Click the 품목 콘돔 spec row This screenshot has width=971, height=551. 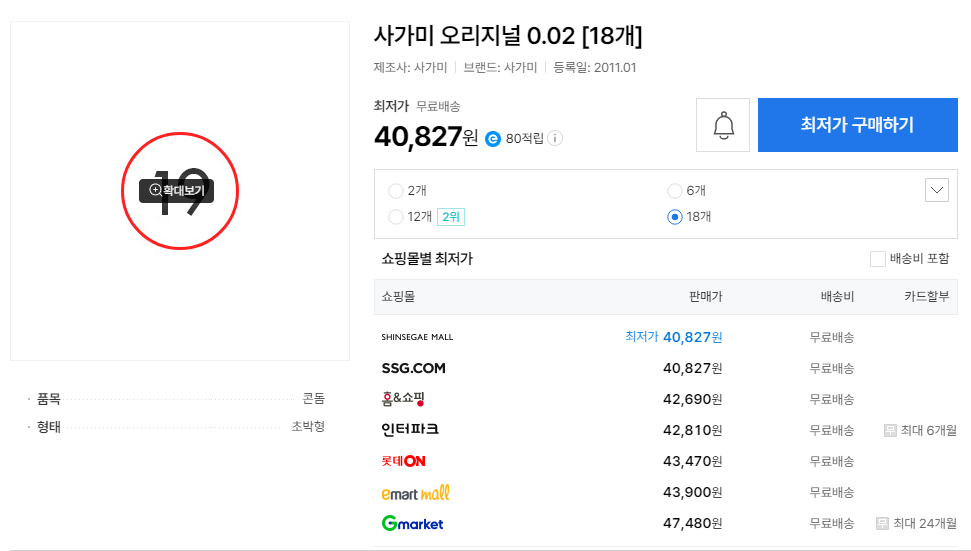[x=176, y=399]
